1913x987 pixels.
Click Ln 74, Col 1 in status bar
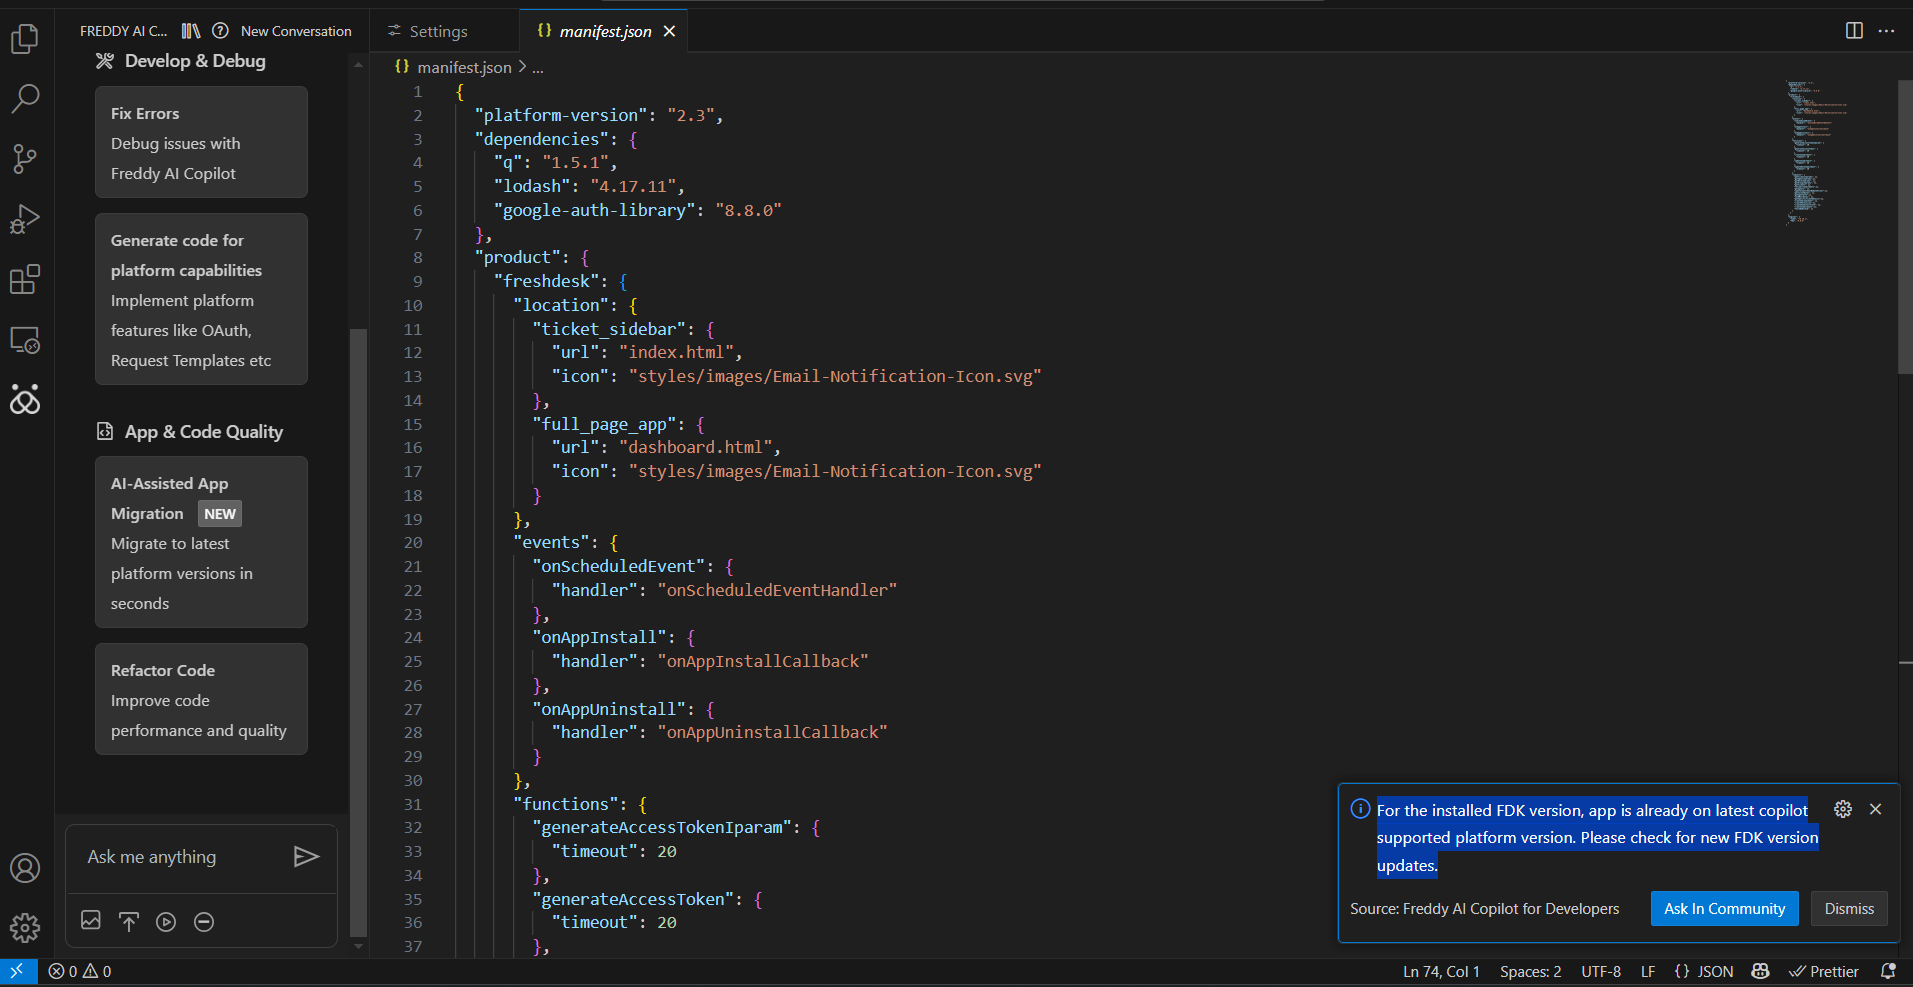[1441, 971]
